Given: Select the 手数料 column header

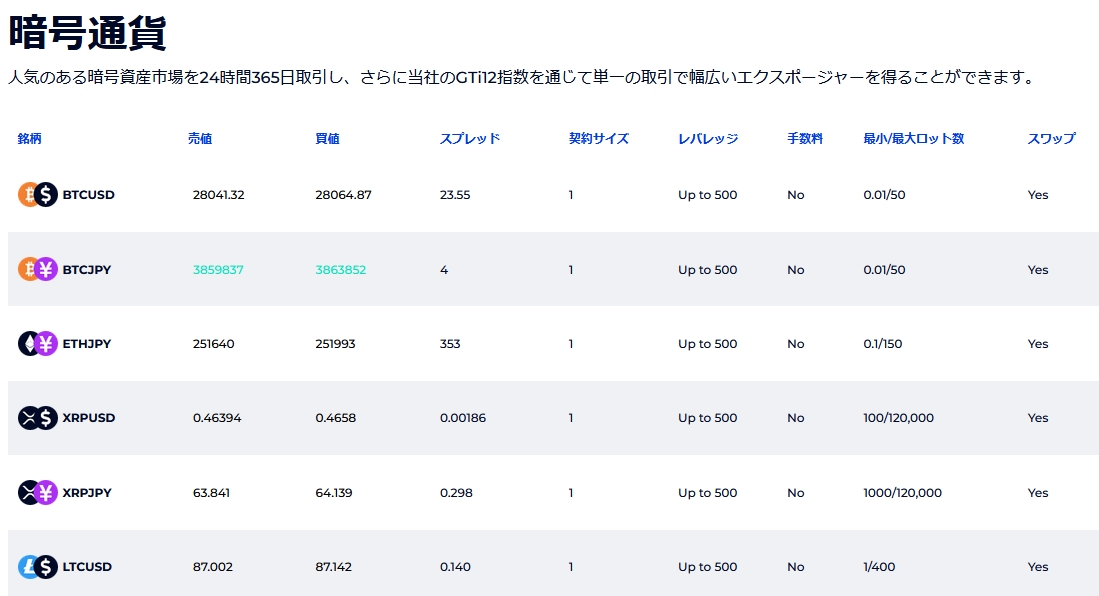Looking at the screenshot, I should (x=805, y=139).
